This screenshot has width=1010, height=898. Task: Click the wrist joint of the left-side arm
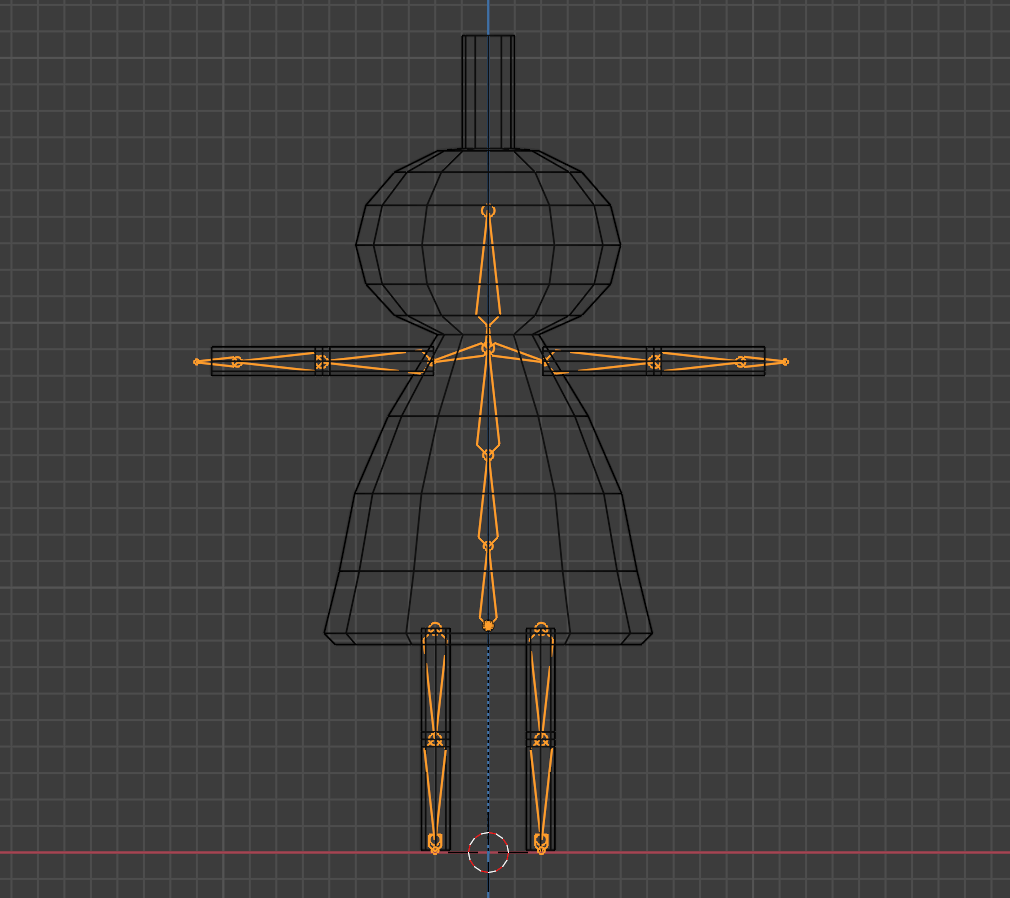tap(236, 362)
